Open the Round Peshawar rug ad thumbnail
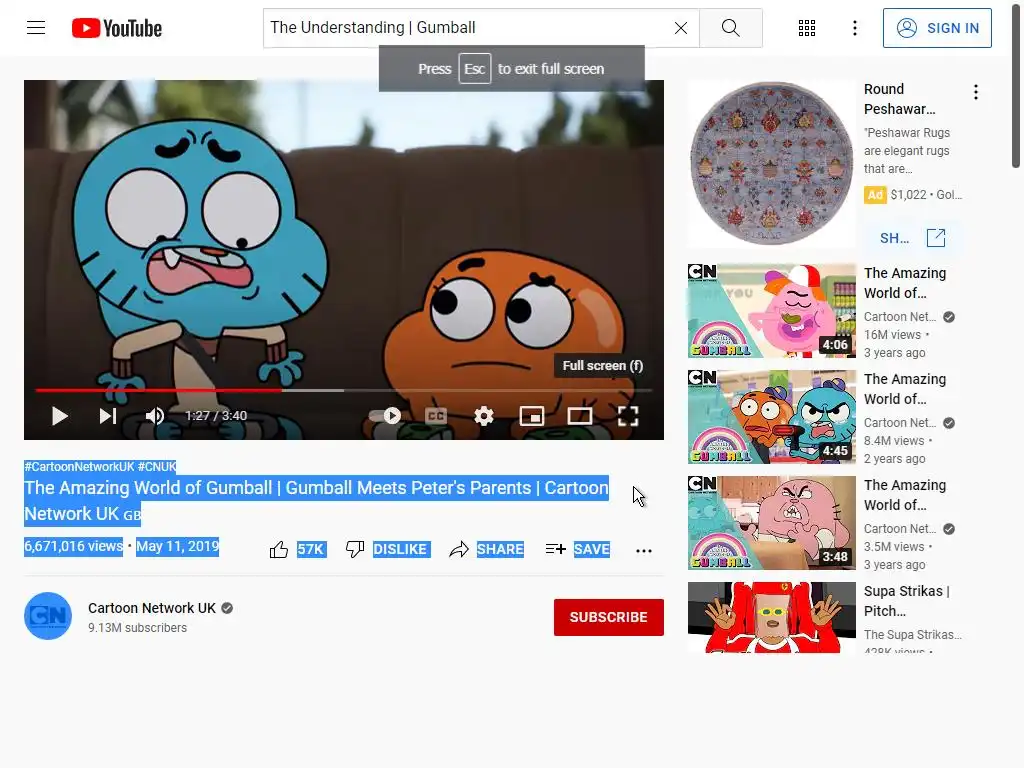This screenshot has width=1024, height=768. (771, 163)
